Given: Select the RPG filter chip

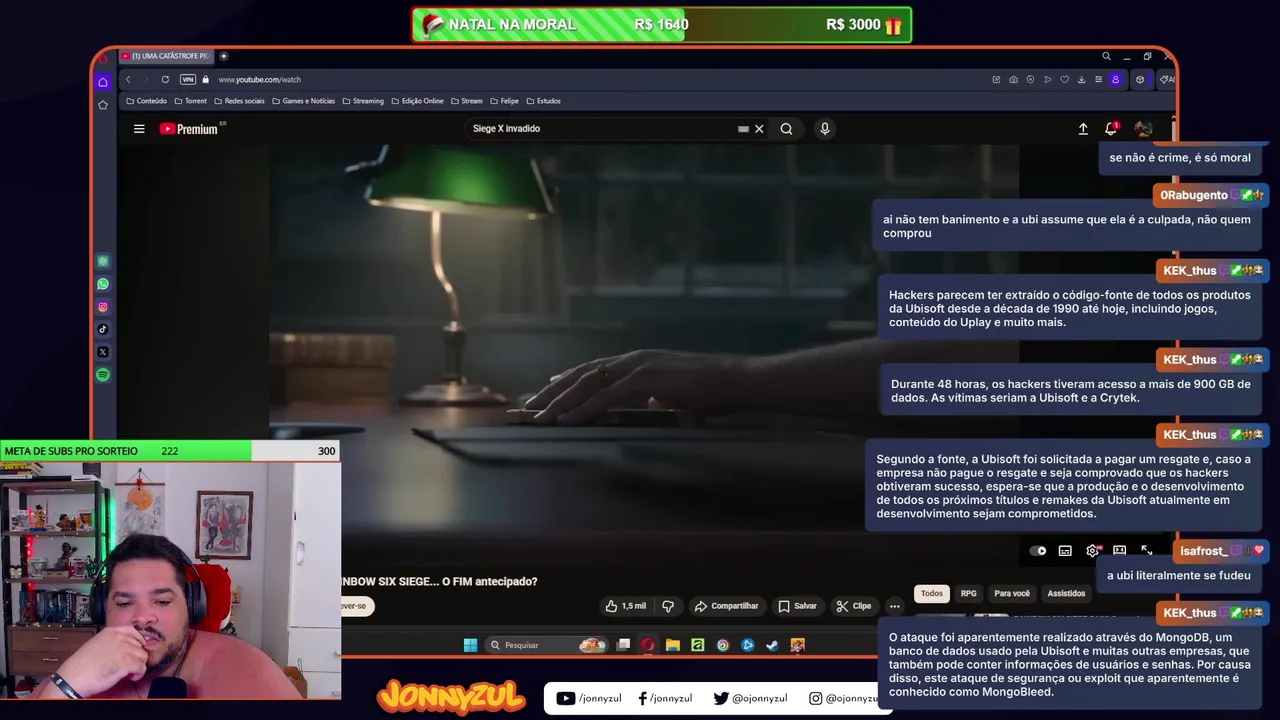Looking at the screenshot, I should point(969,593).
